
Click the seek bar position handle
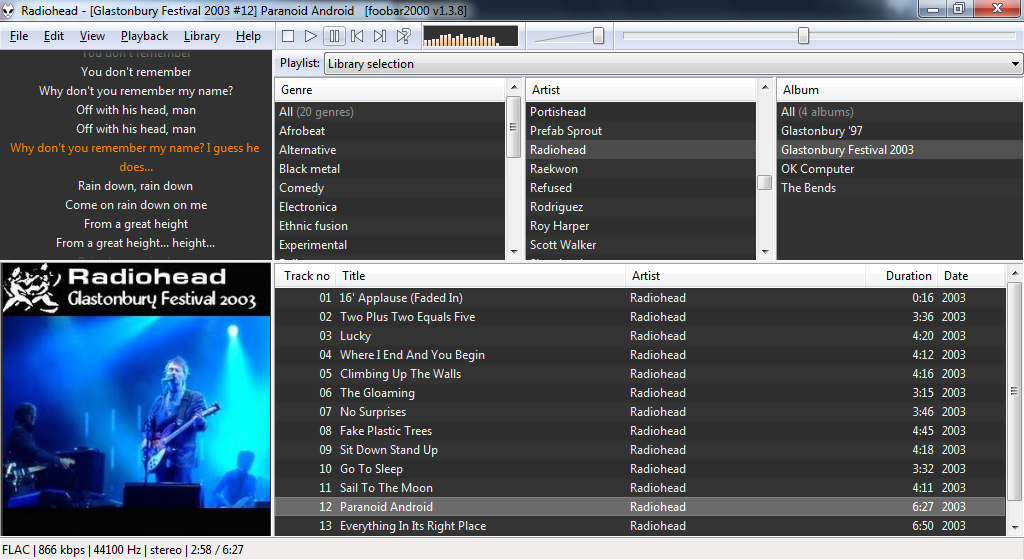[803, 36]
